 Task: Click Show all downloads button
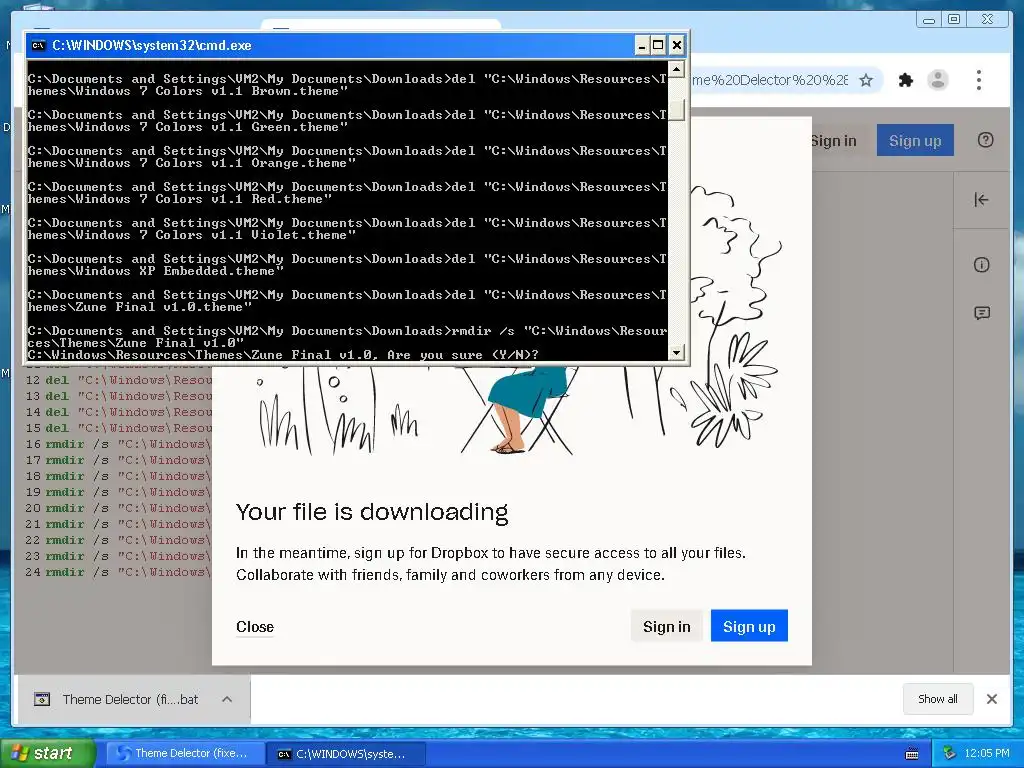click(938, 699)
